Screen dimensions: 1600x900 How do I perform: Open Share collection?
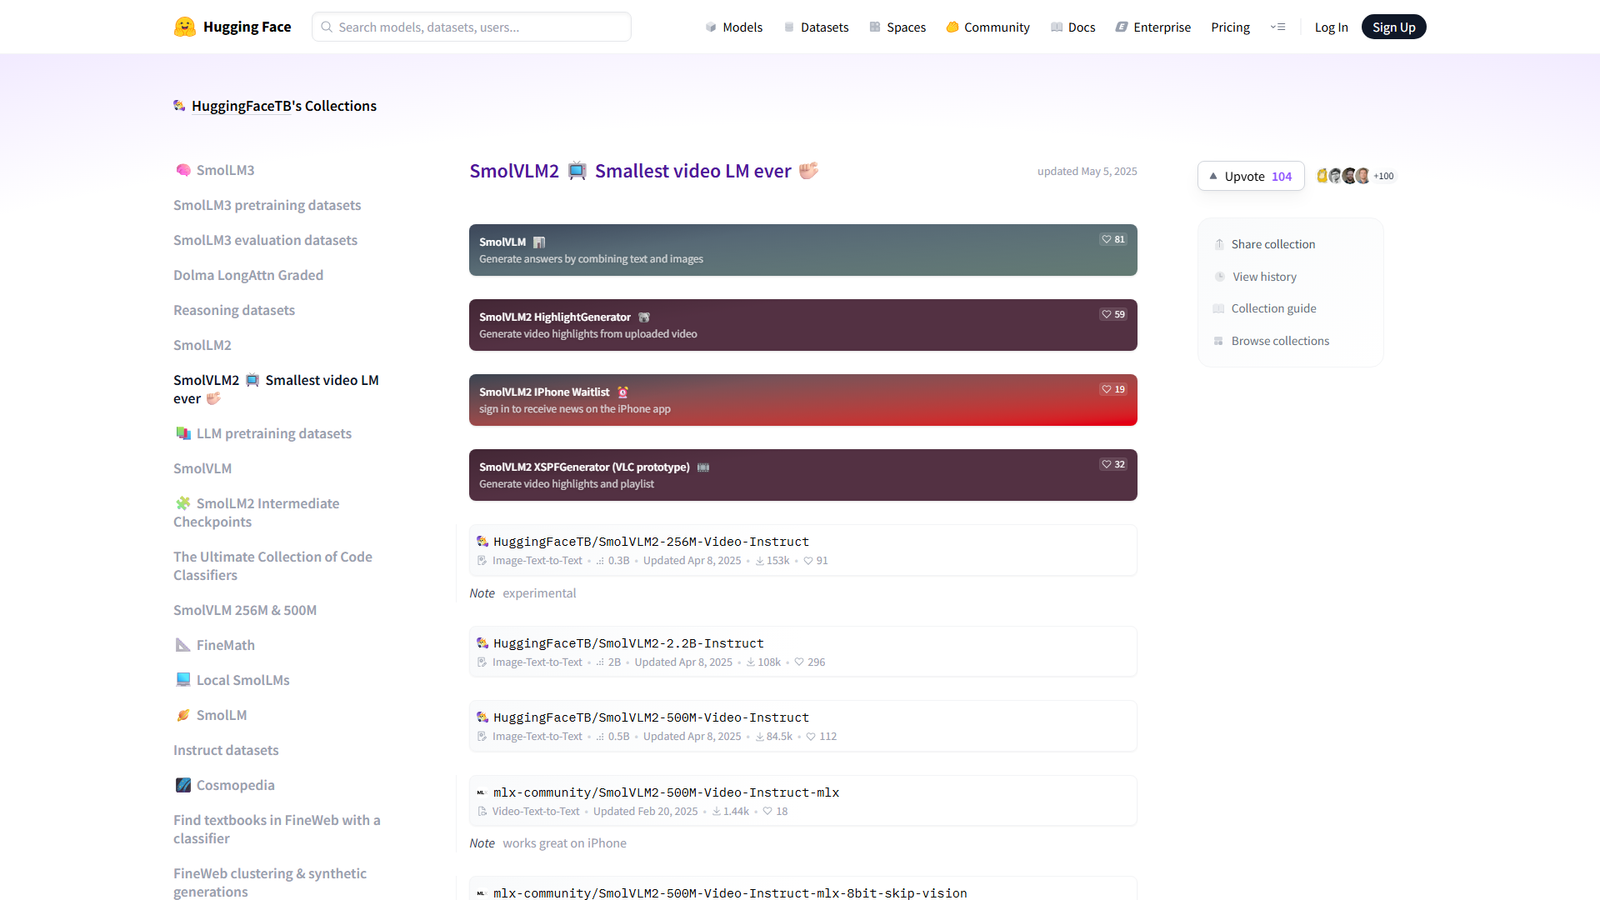pyautogui.click(x=1272, y=243)
